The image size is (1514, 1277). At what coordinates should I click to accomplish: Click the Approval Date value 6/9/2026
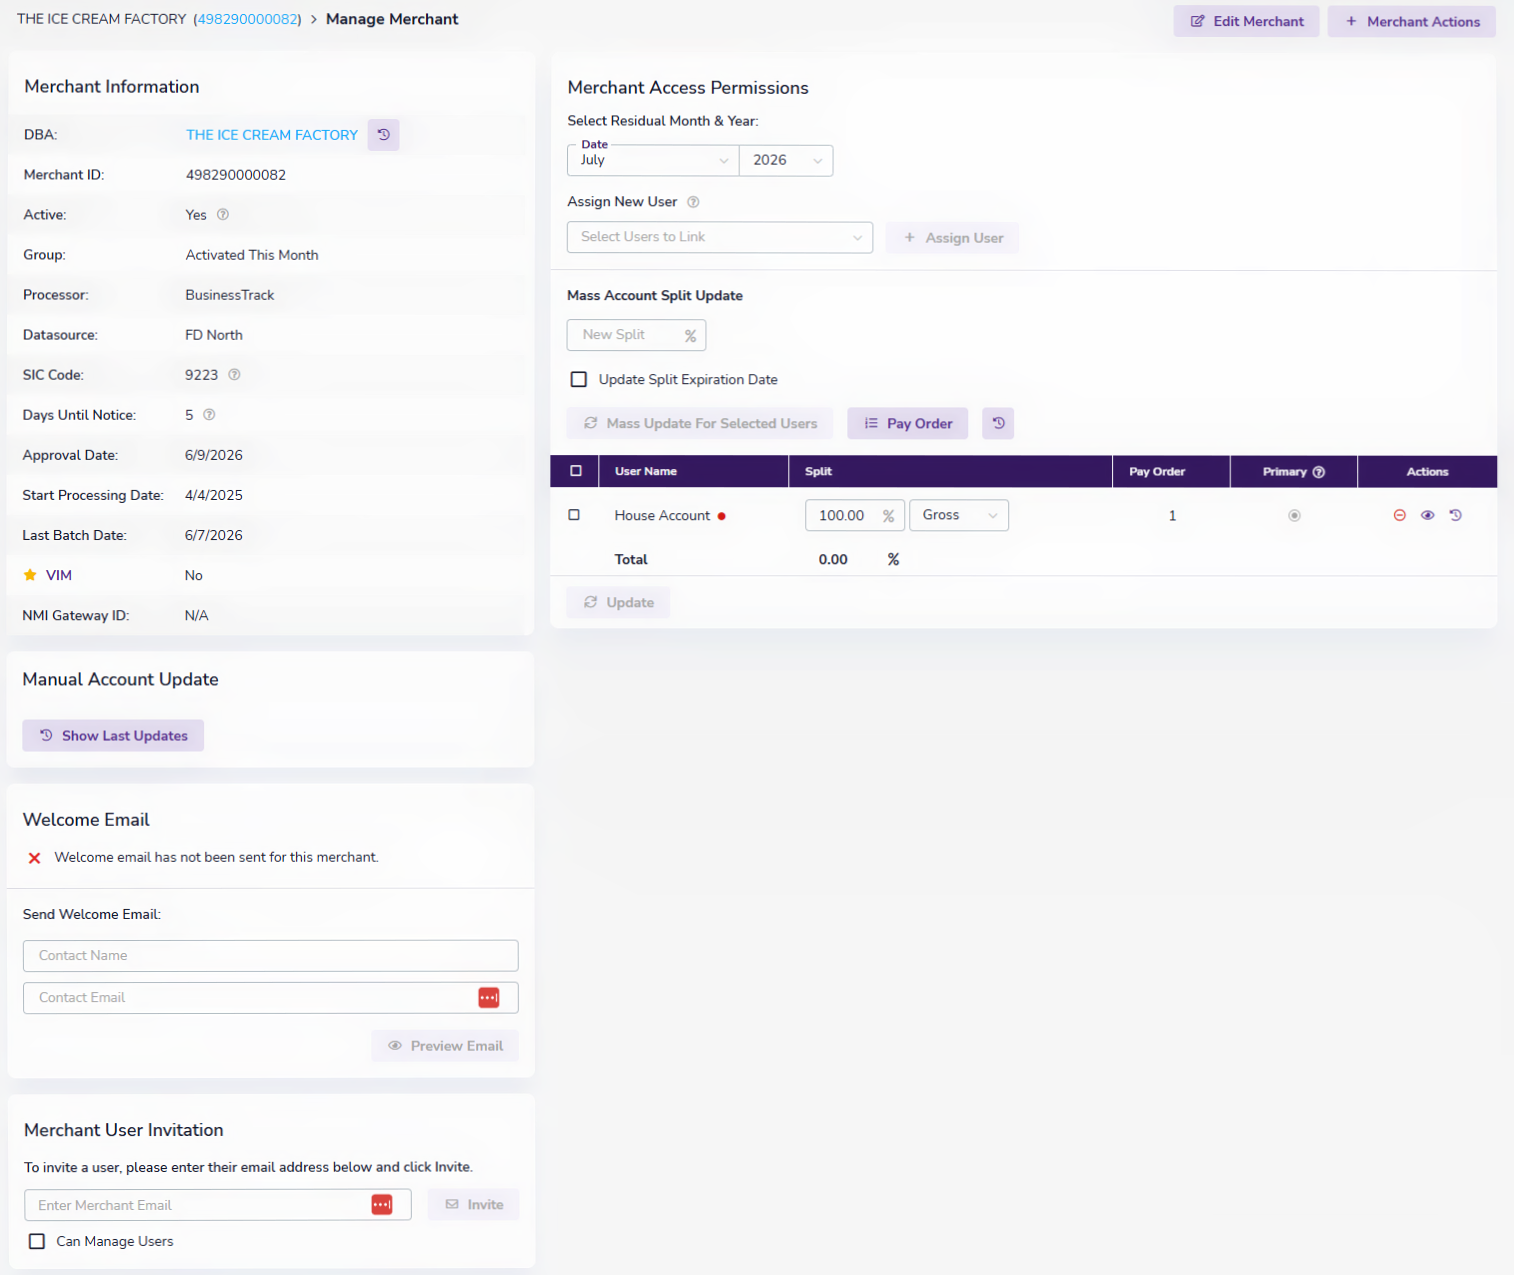tap(214, 455)
